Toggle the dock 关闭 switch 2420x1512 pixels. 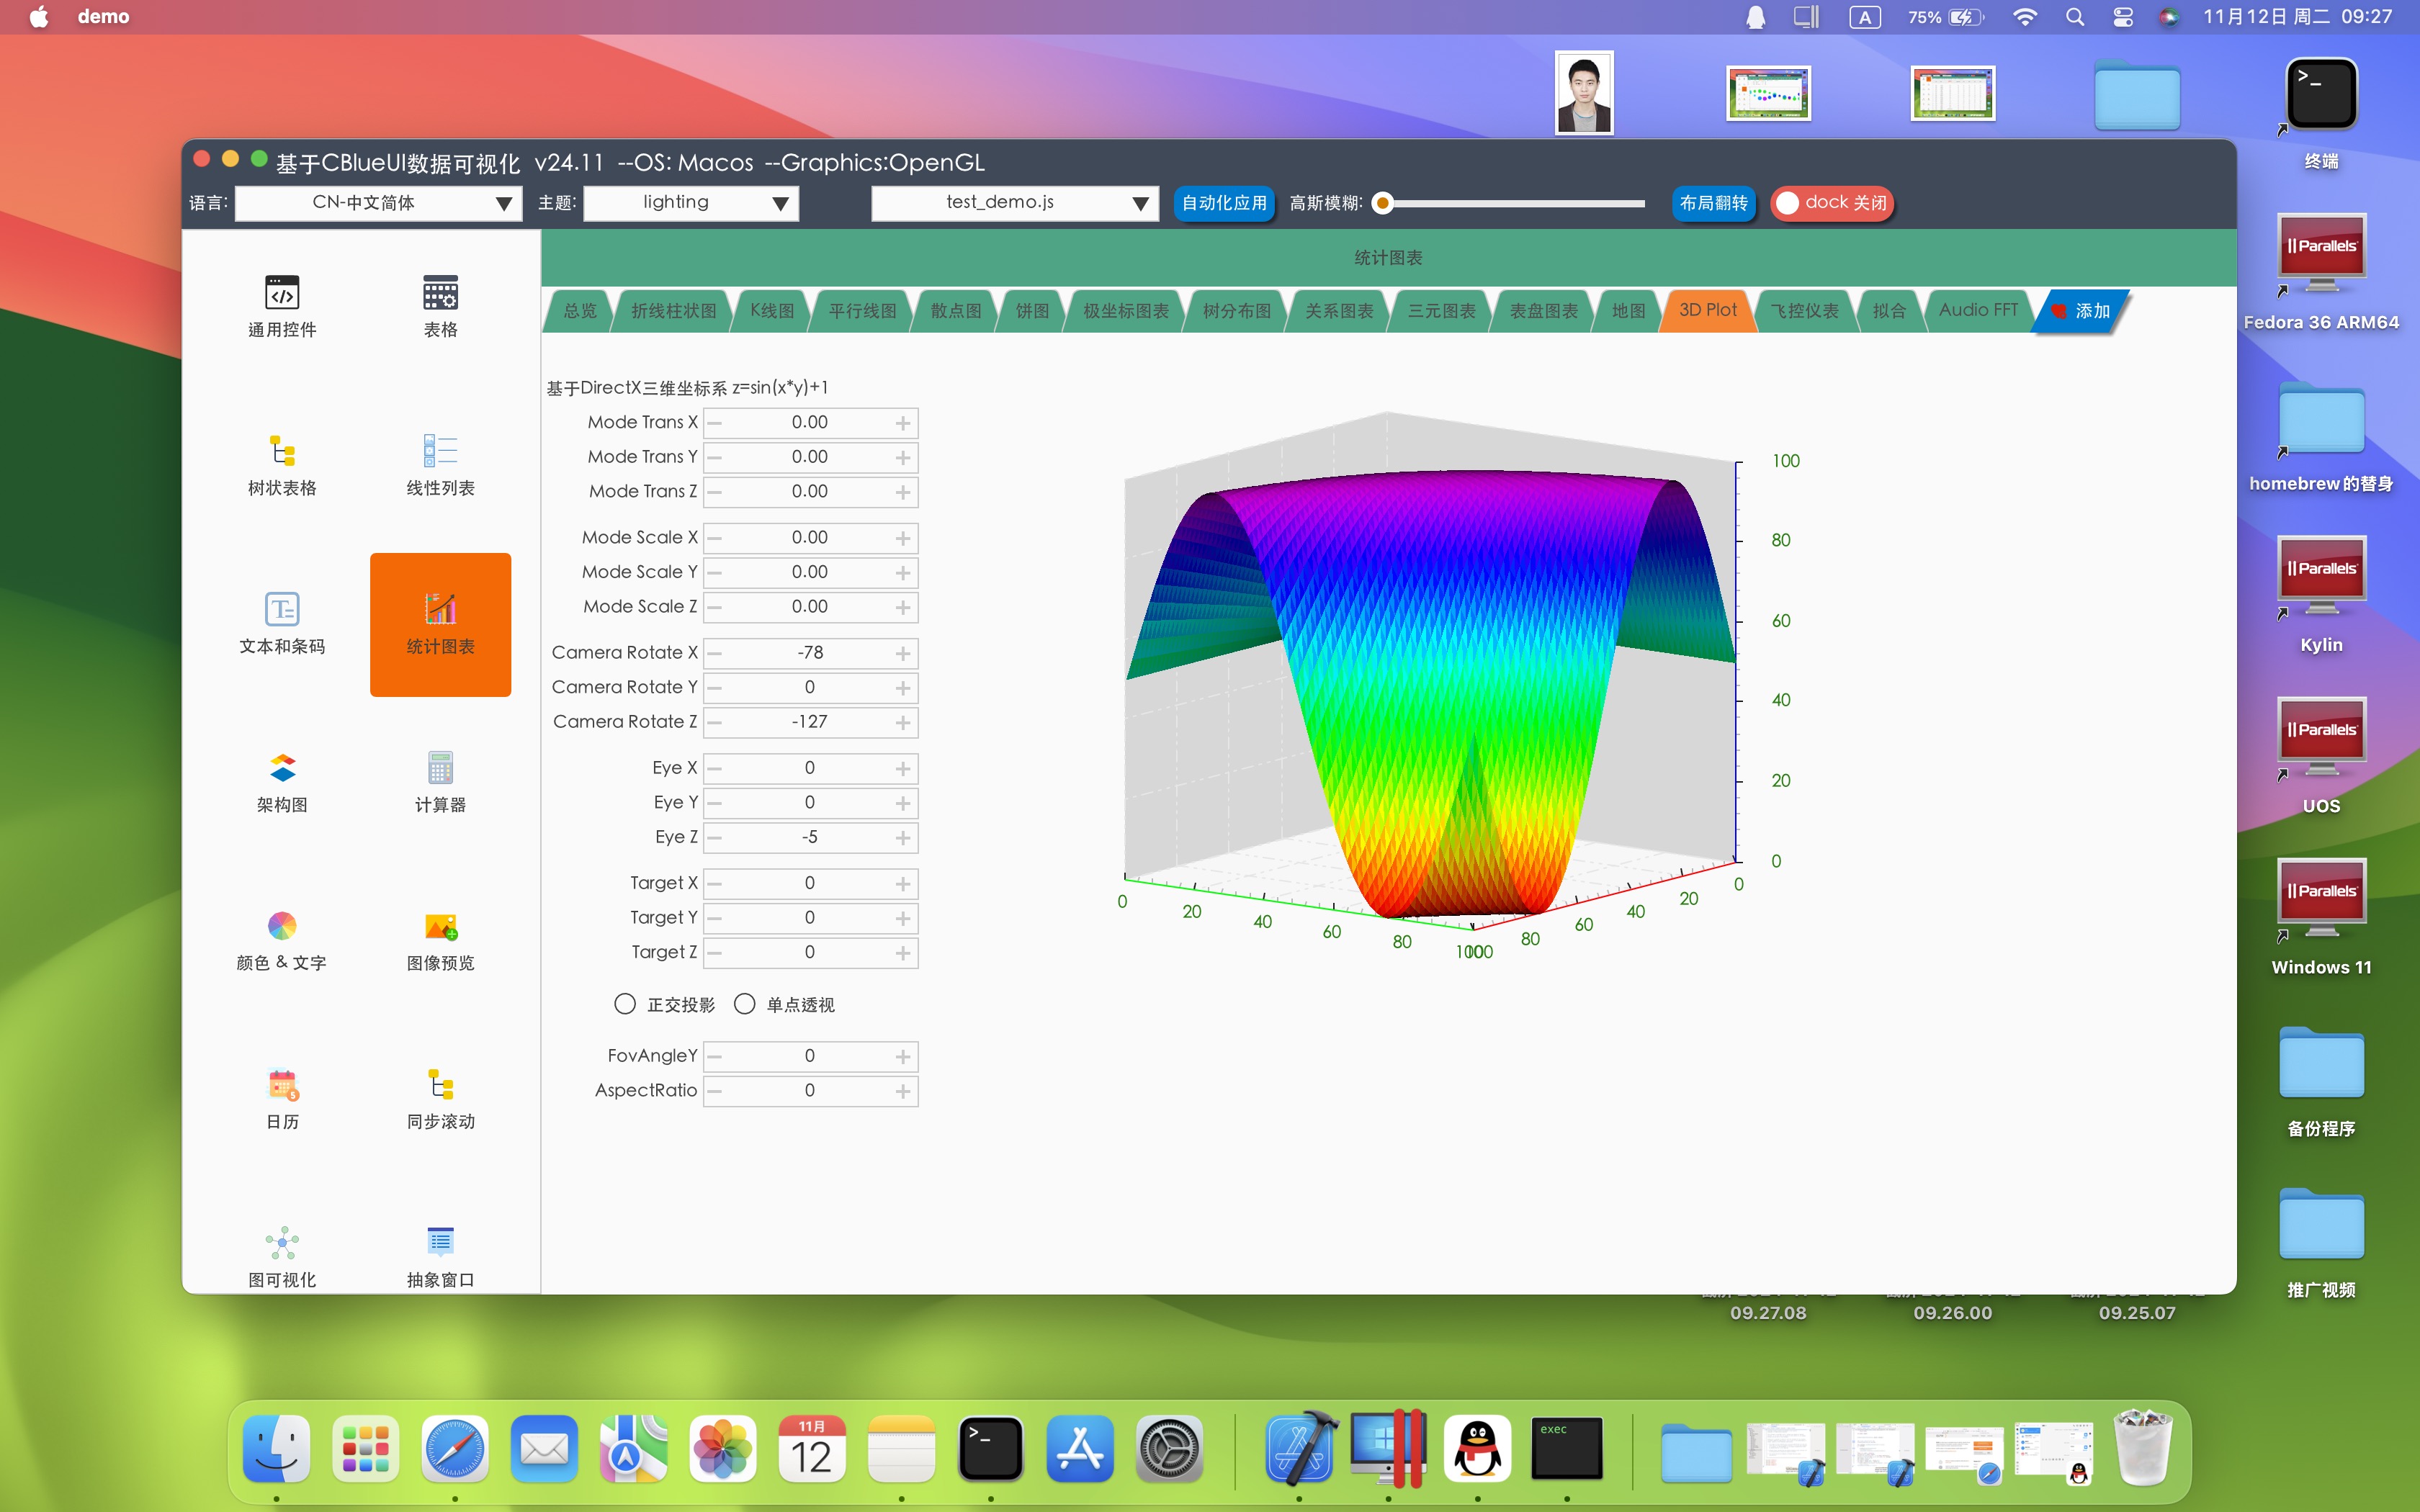point(1831,203)
